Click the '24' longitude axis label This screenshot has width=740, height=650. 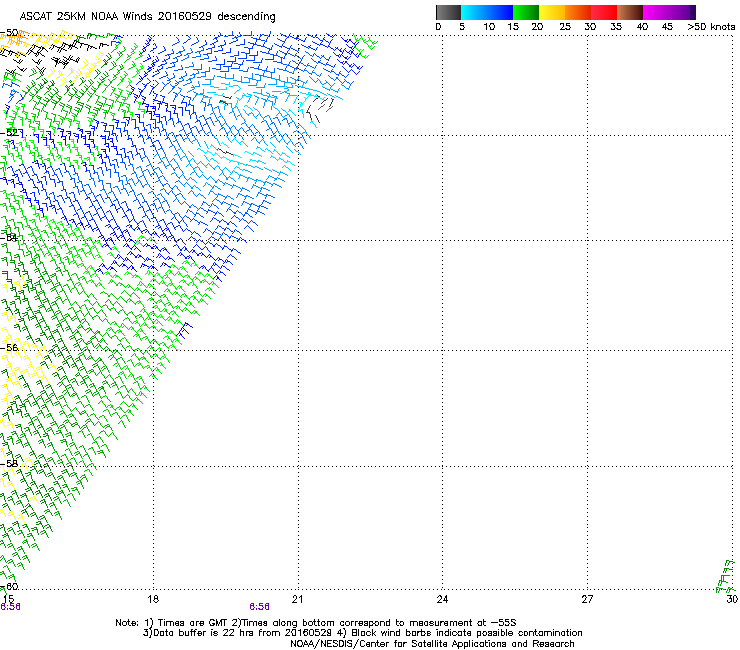pos(442,599)
